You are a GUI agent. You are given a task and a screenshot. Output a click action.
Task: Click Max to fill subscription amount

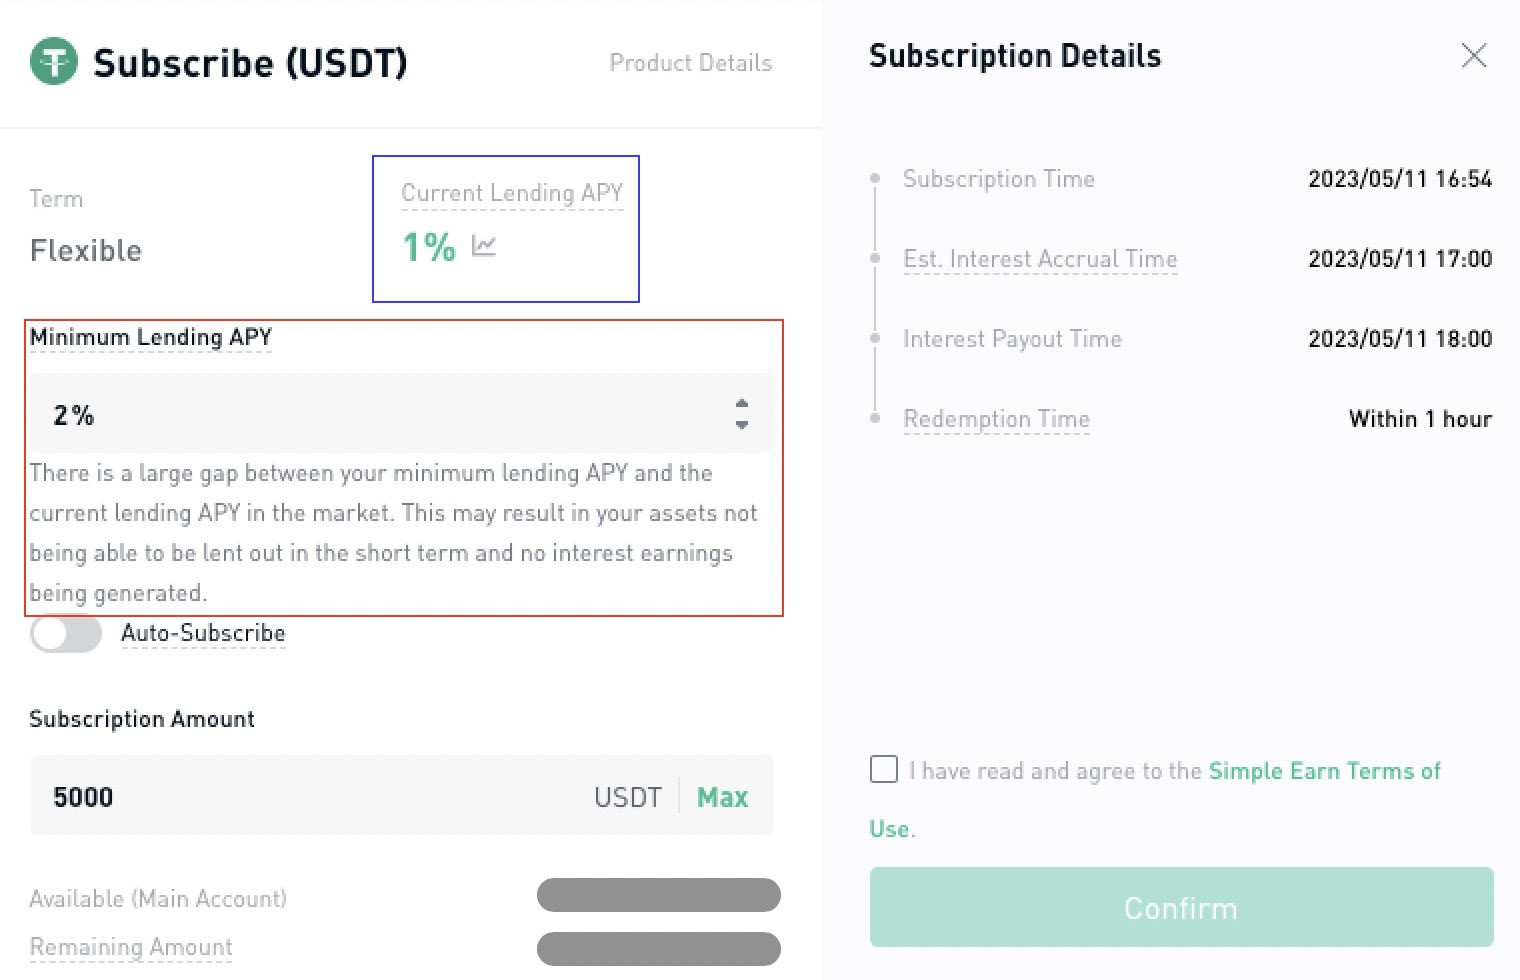pyautogui.click(x=722, y=797)
